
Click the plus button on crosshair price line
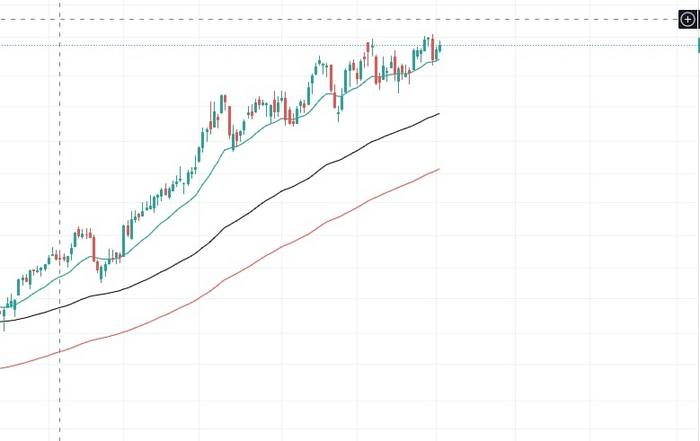point(687,19)
